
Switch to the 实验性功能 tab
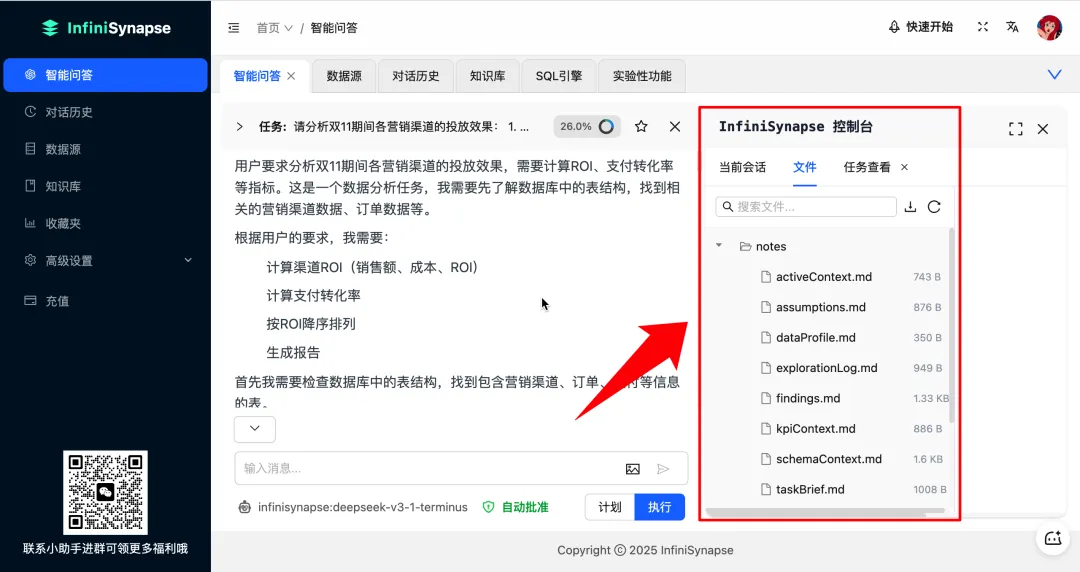(x=642, y=76)
